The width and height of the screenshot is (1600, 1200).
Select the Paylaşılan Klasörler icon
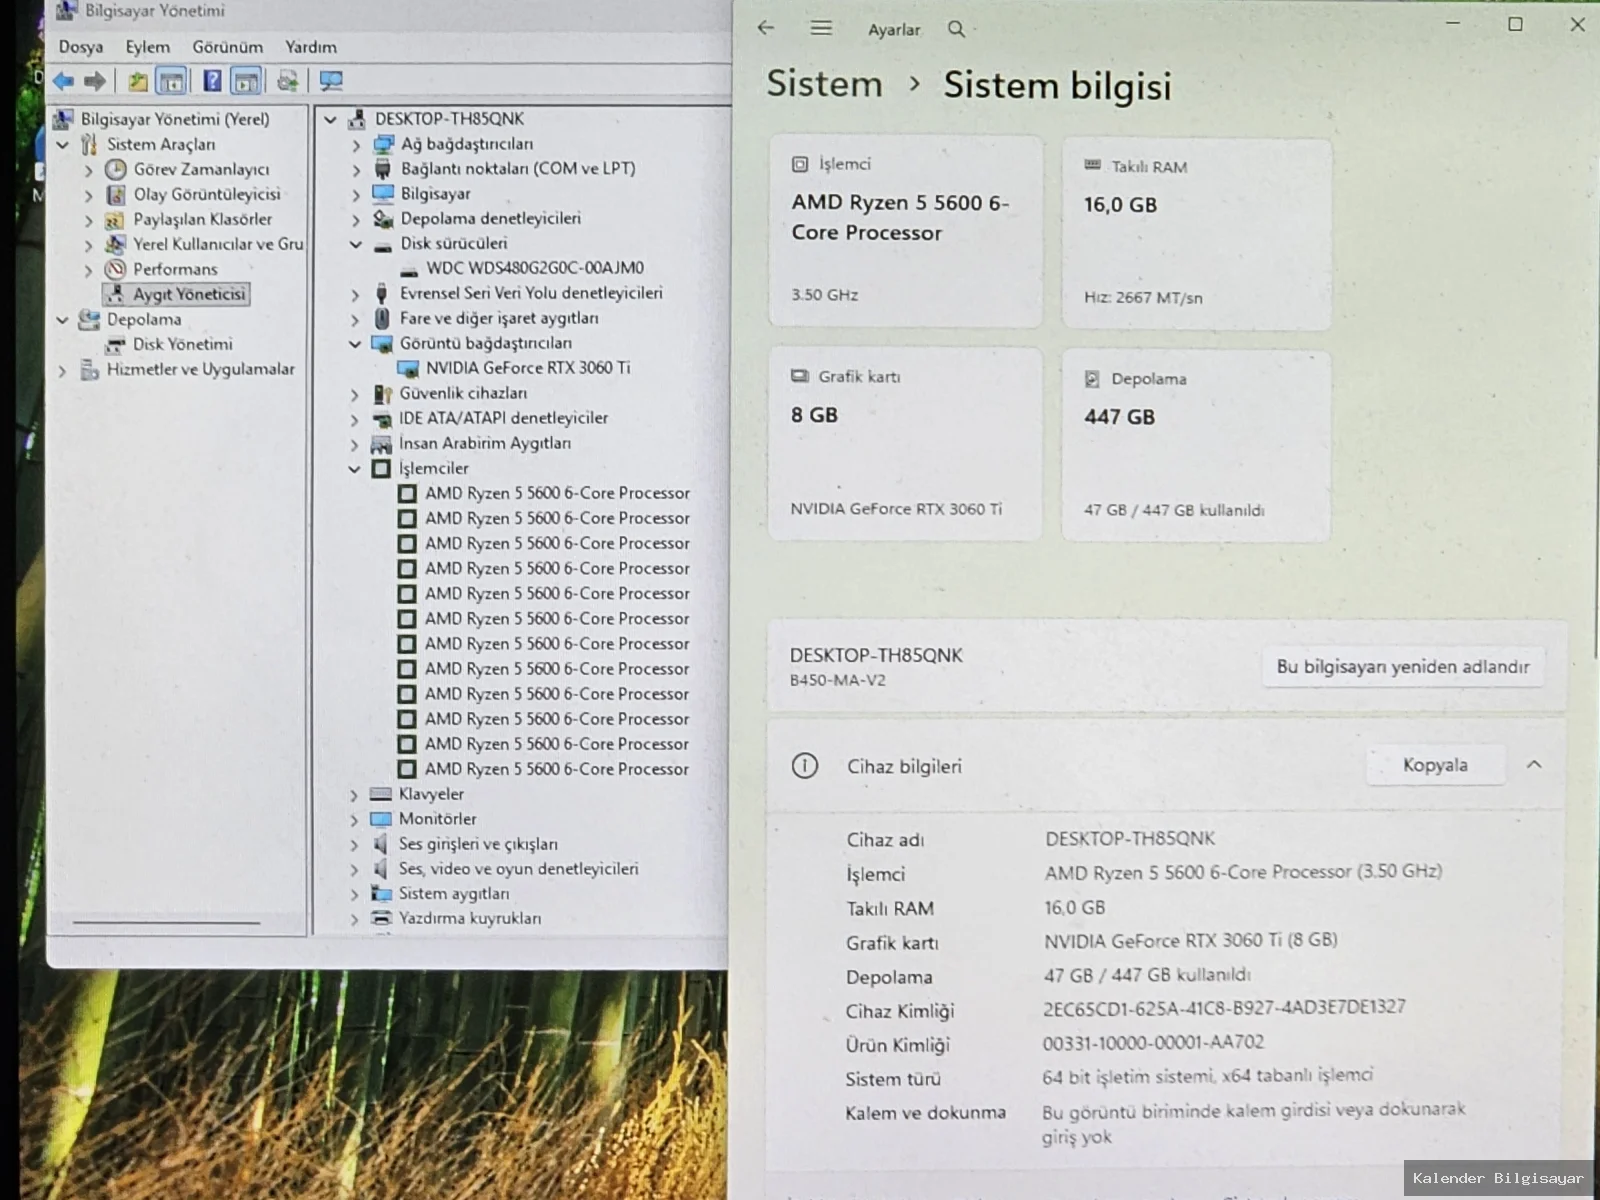pos(116,220)
